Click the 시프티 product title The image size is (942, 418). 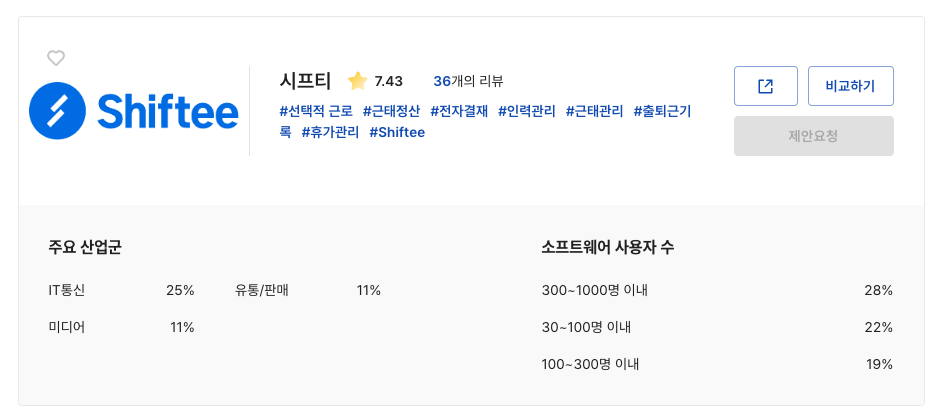tap(305, 81)
